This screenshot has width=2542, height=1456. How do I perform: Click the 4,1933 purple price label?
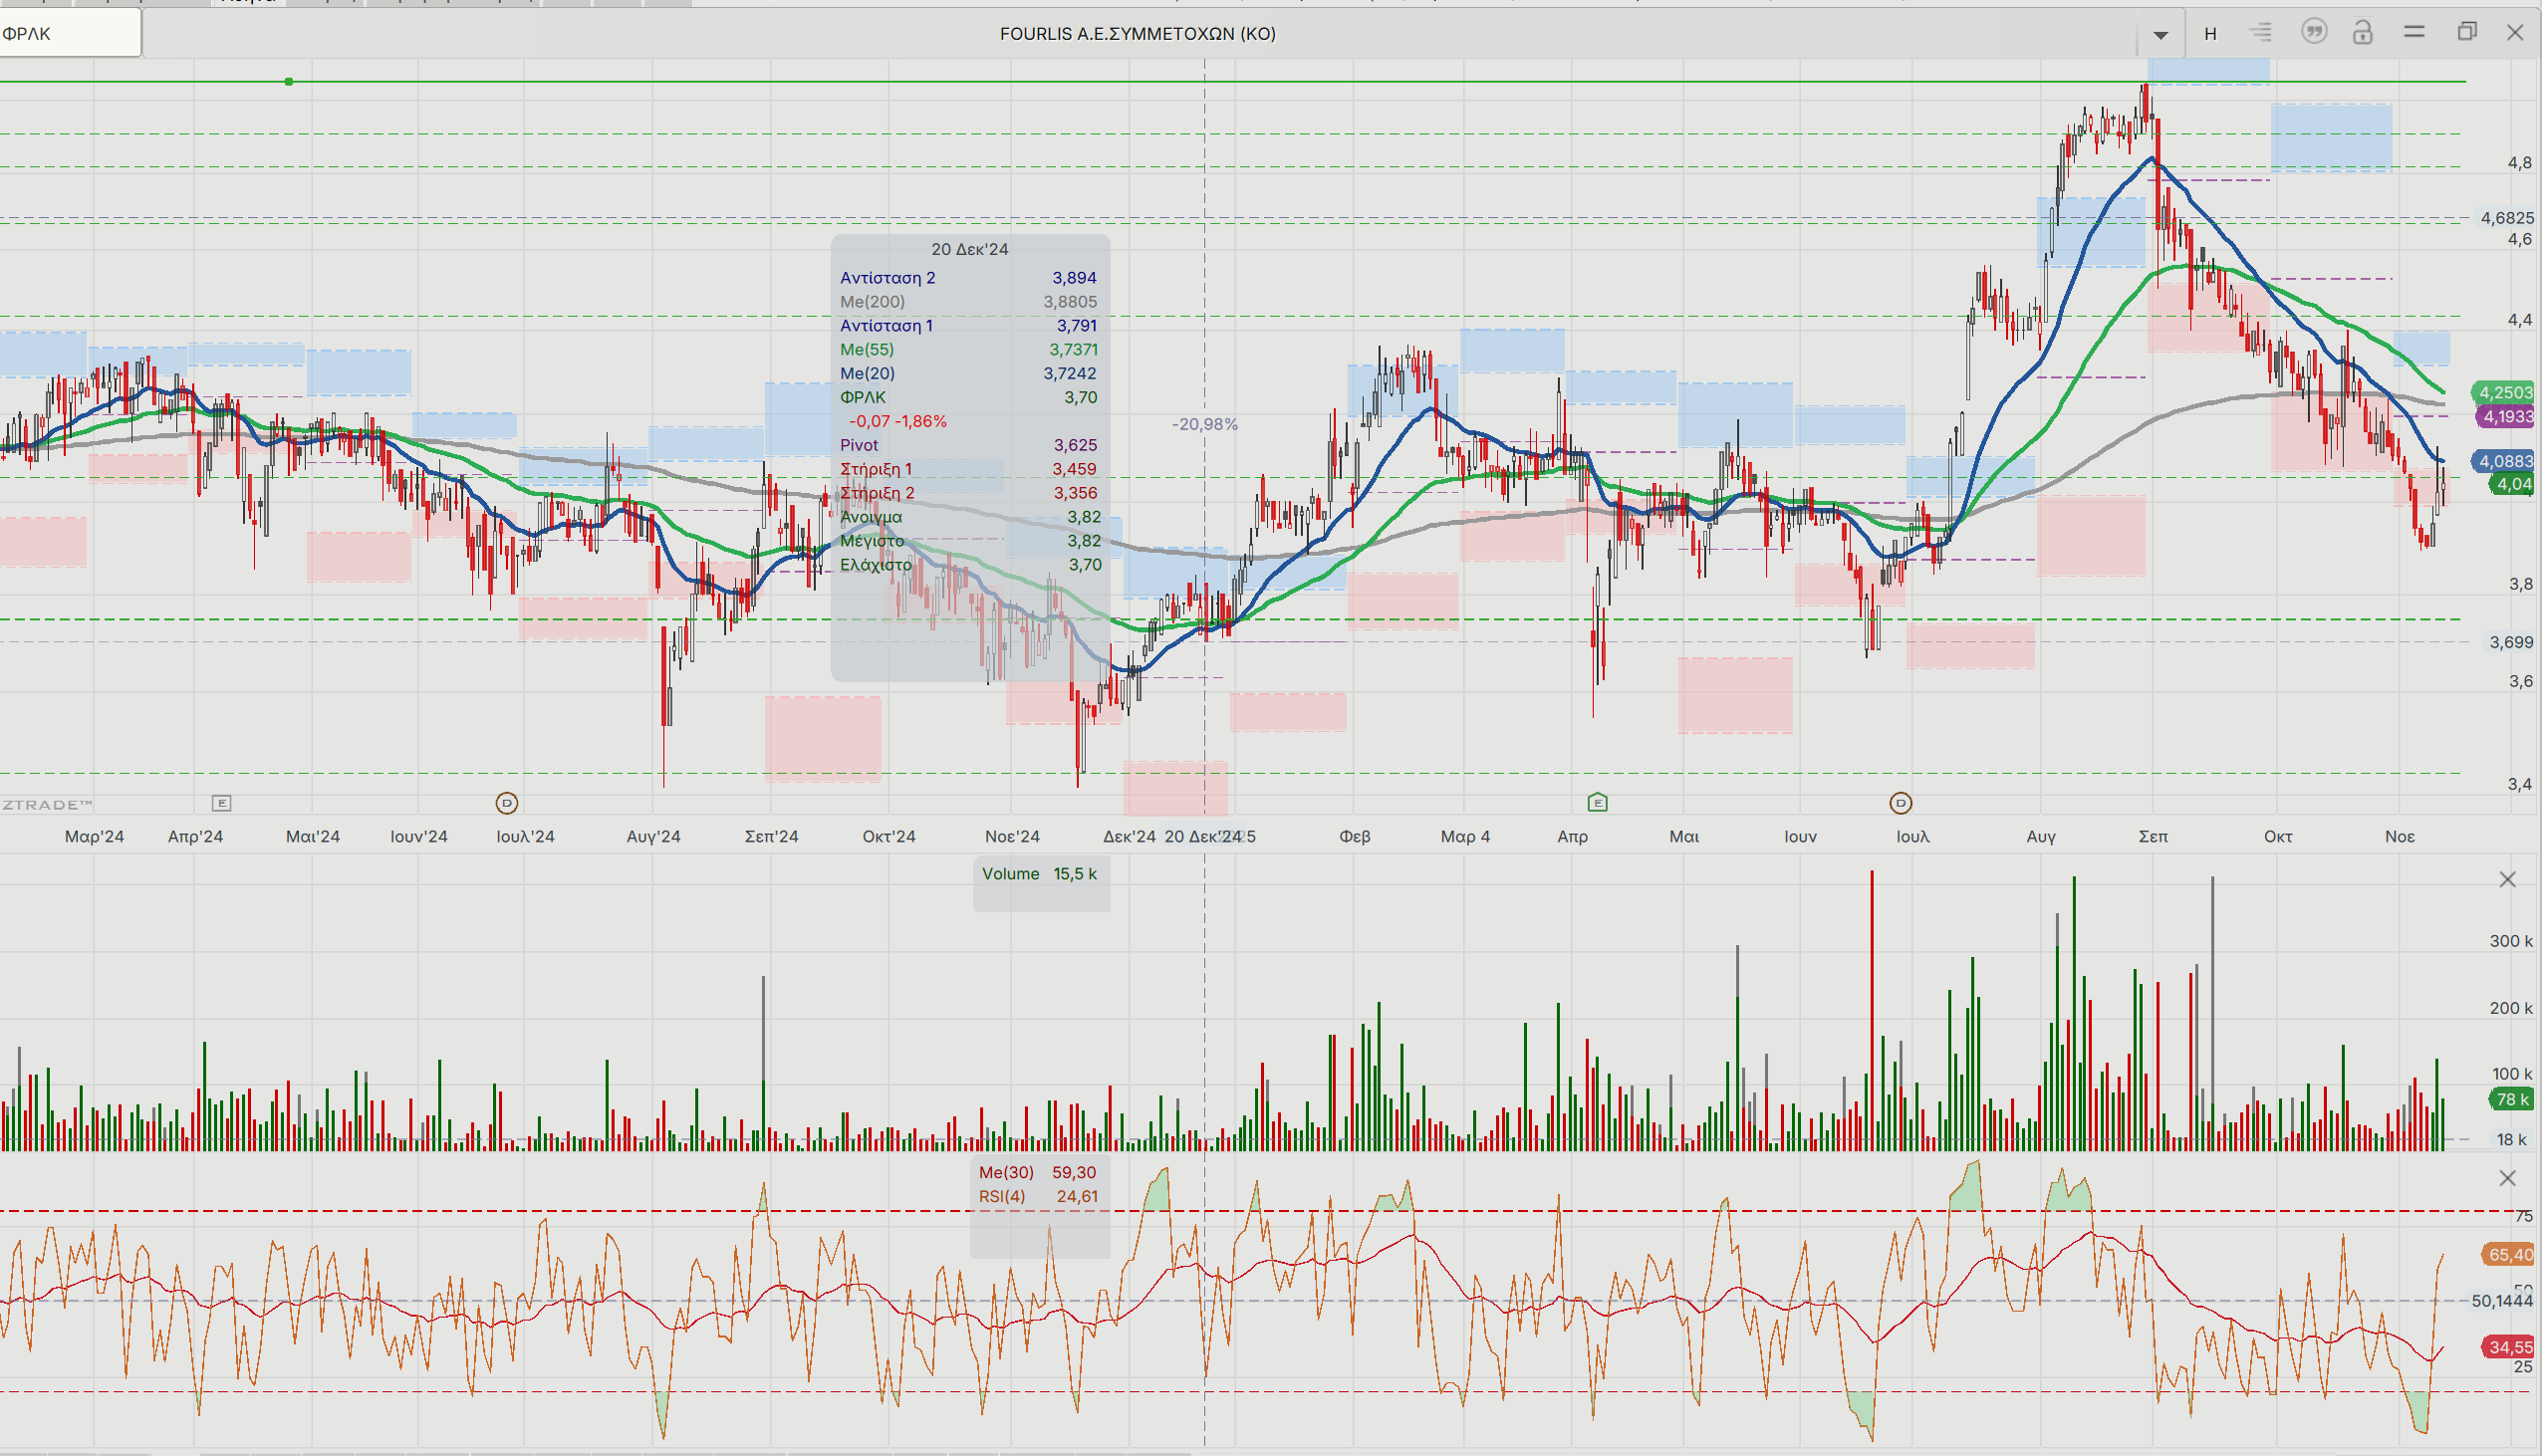click(x=2507, y=416)
